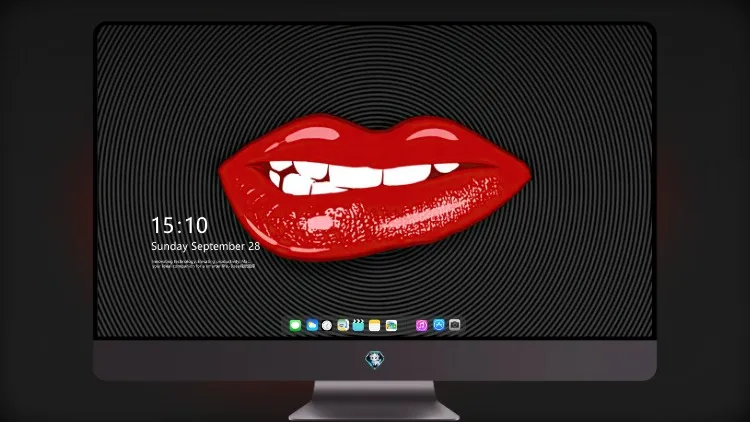This screenshot has height=422, width=750.
Task: Open the blue App Store icon
Action: (x=439, y=325)
